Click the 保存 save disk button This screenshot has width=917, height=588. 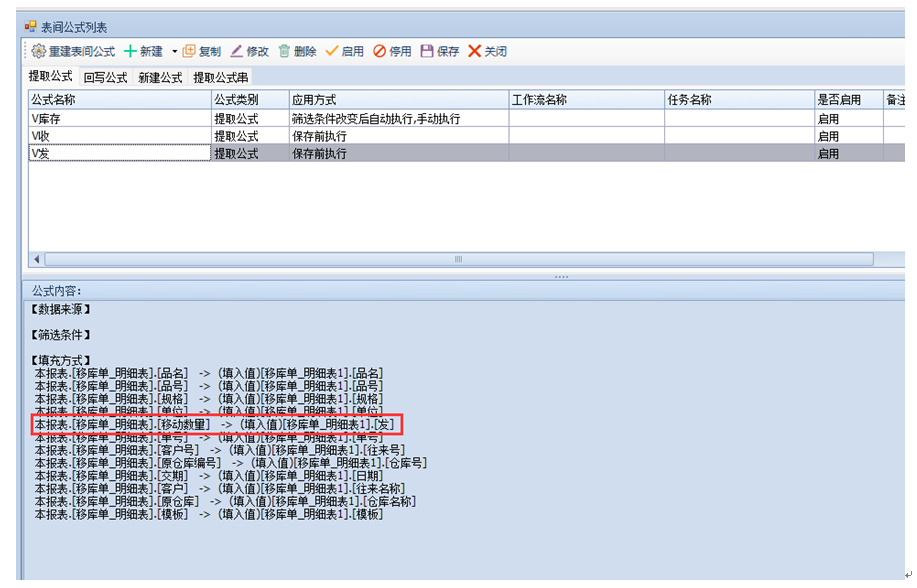click(x=439, y=51)
